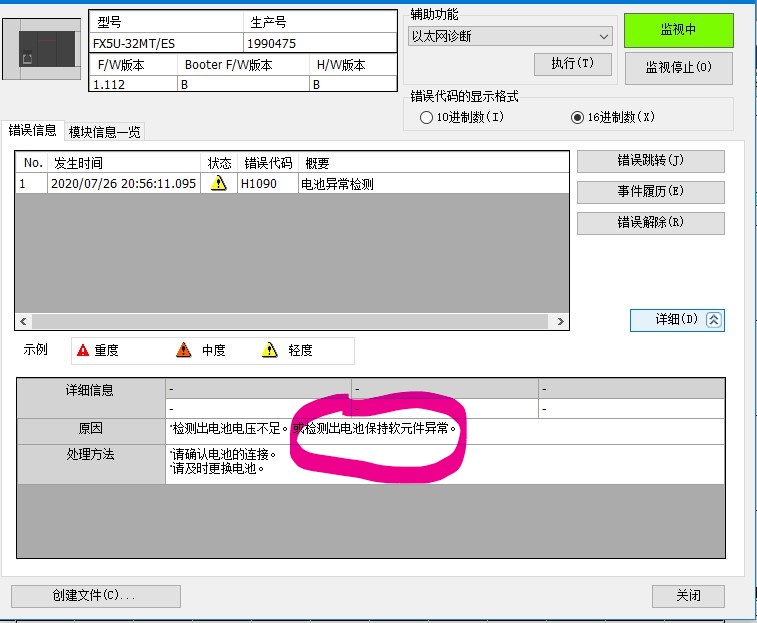Click the orange 中度 severity legend icon

(183, 350)
